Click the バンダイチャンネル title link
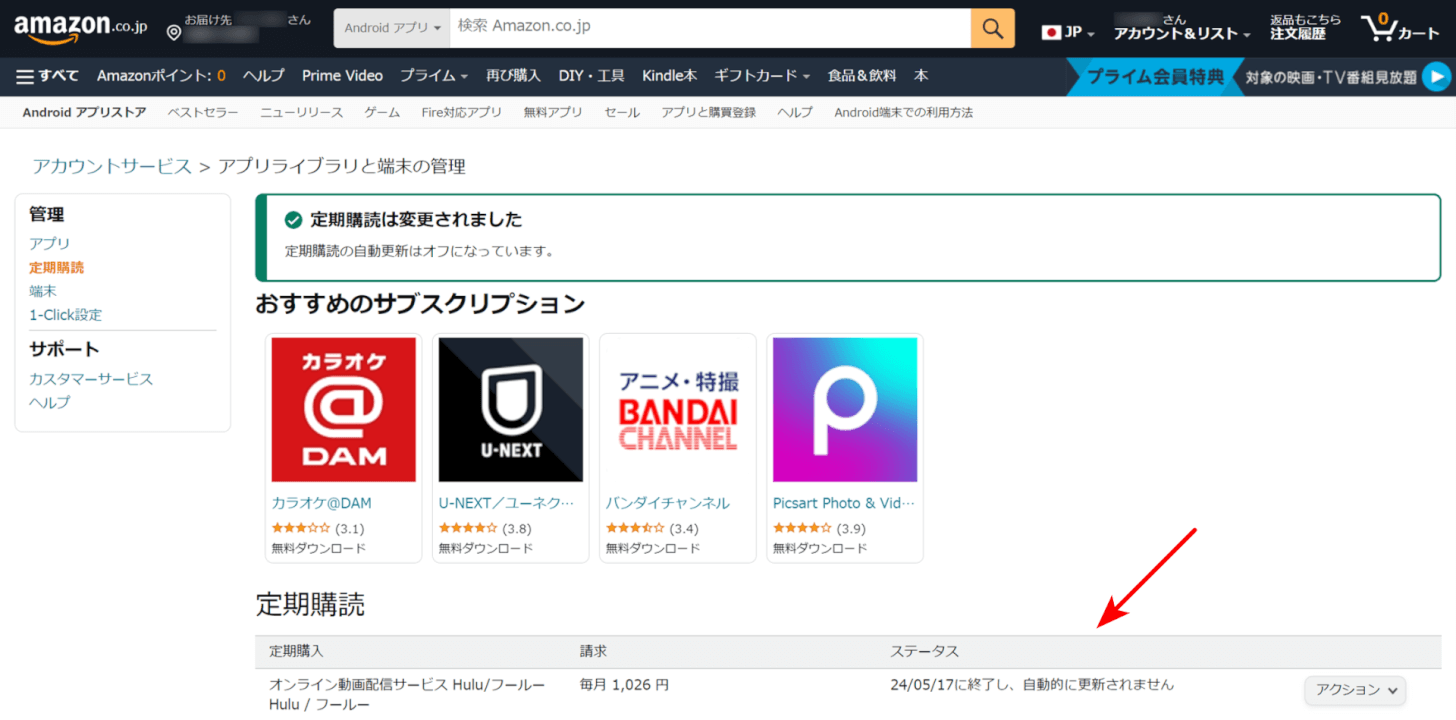Image resolution: width=1456 pixels, height=720 pixels. tap(668, 503)
